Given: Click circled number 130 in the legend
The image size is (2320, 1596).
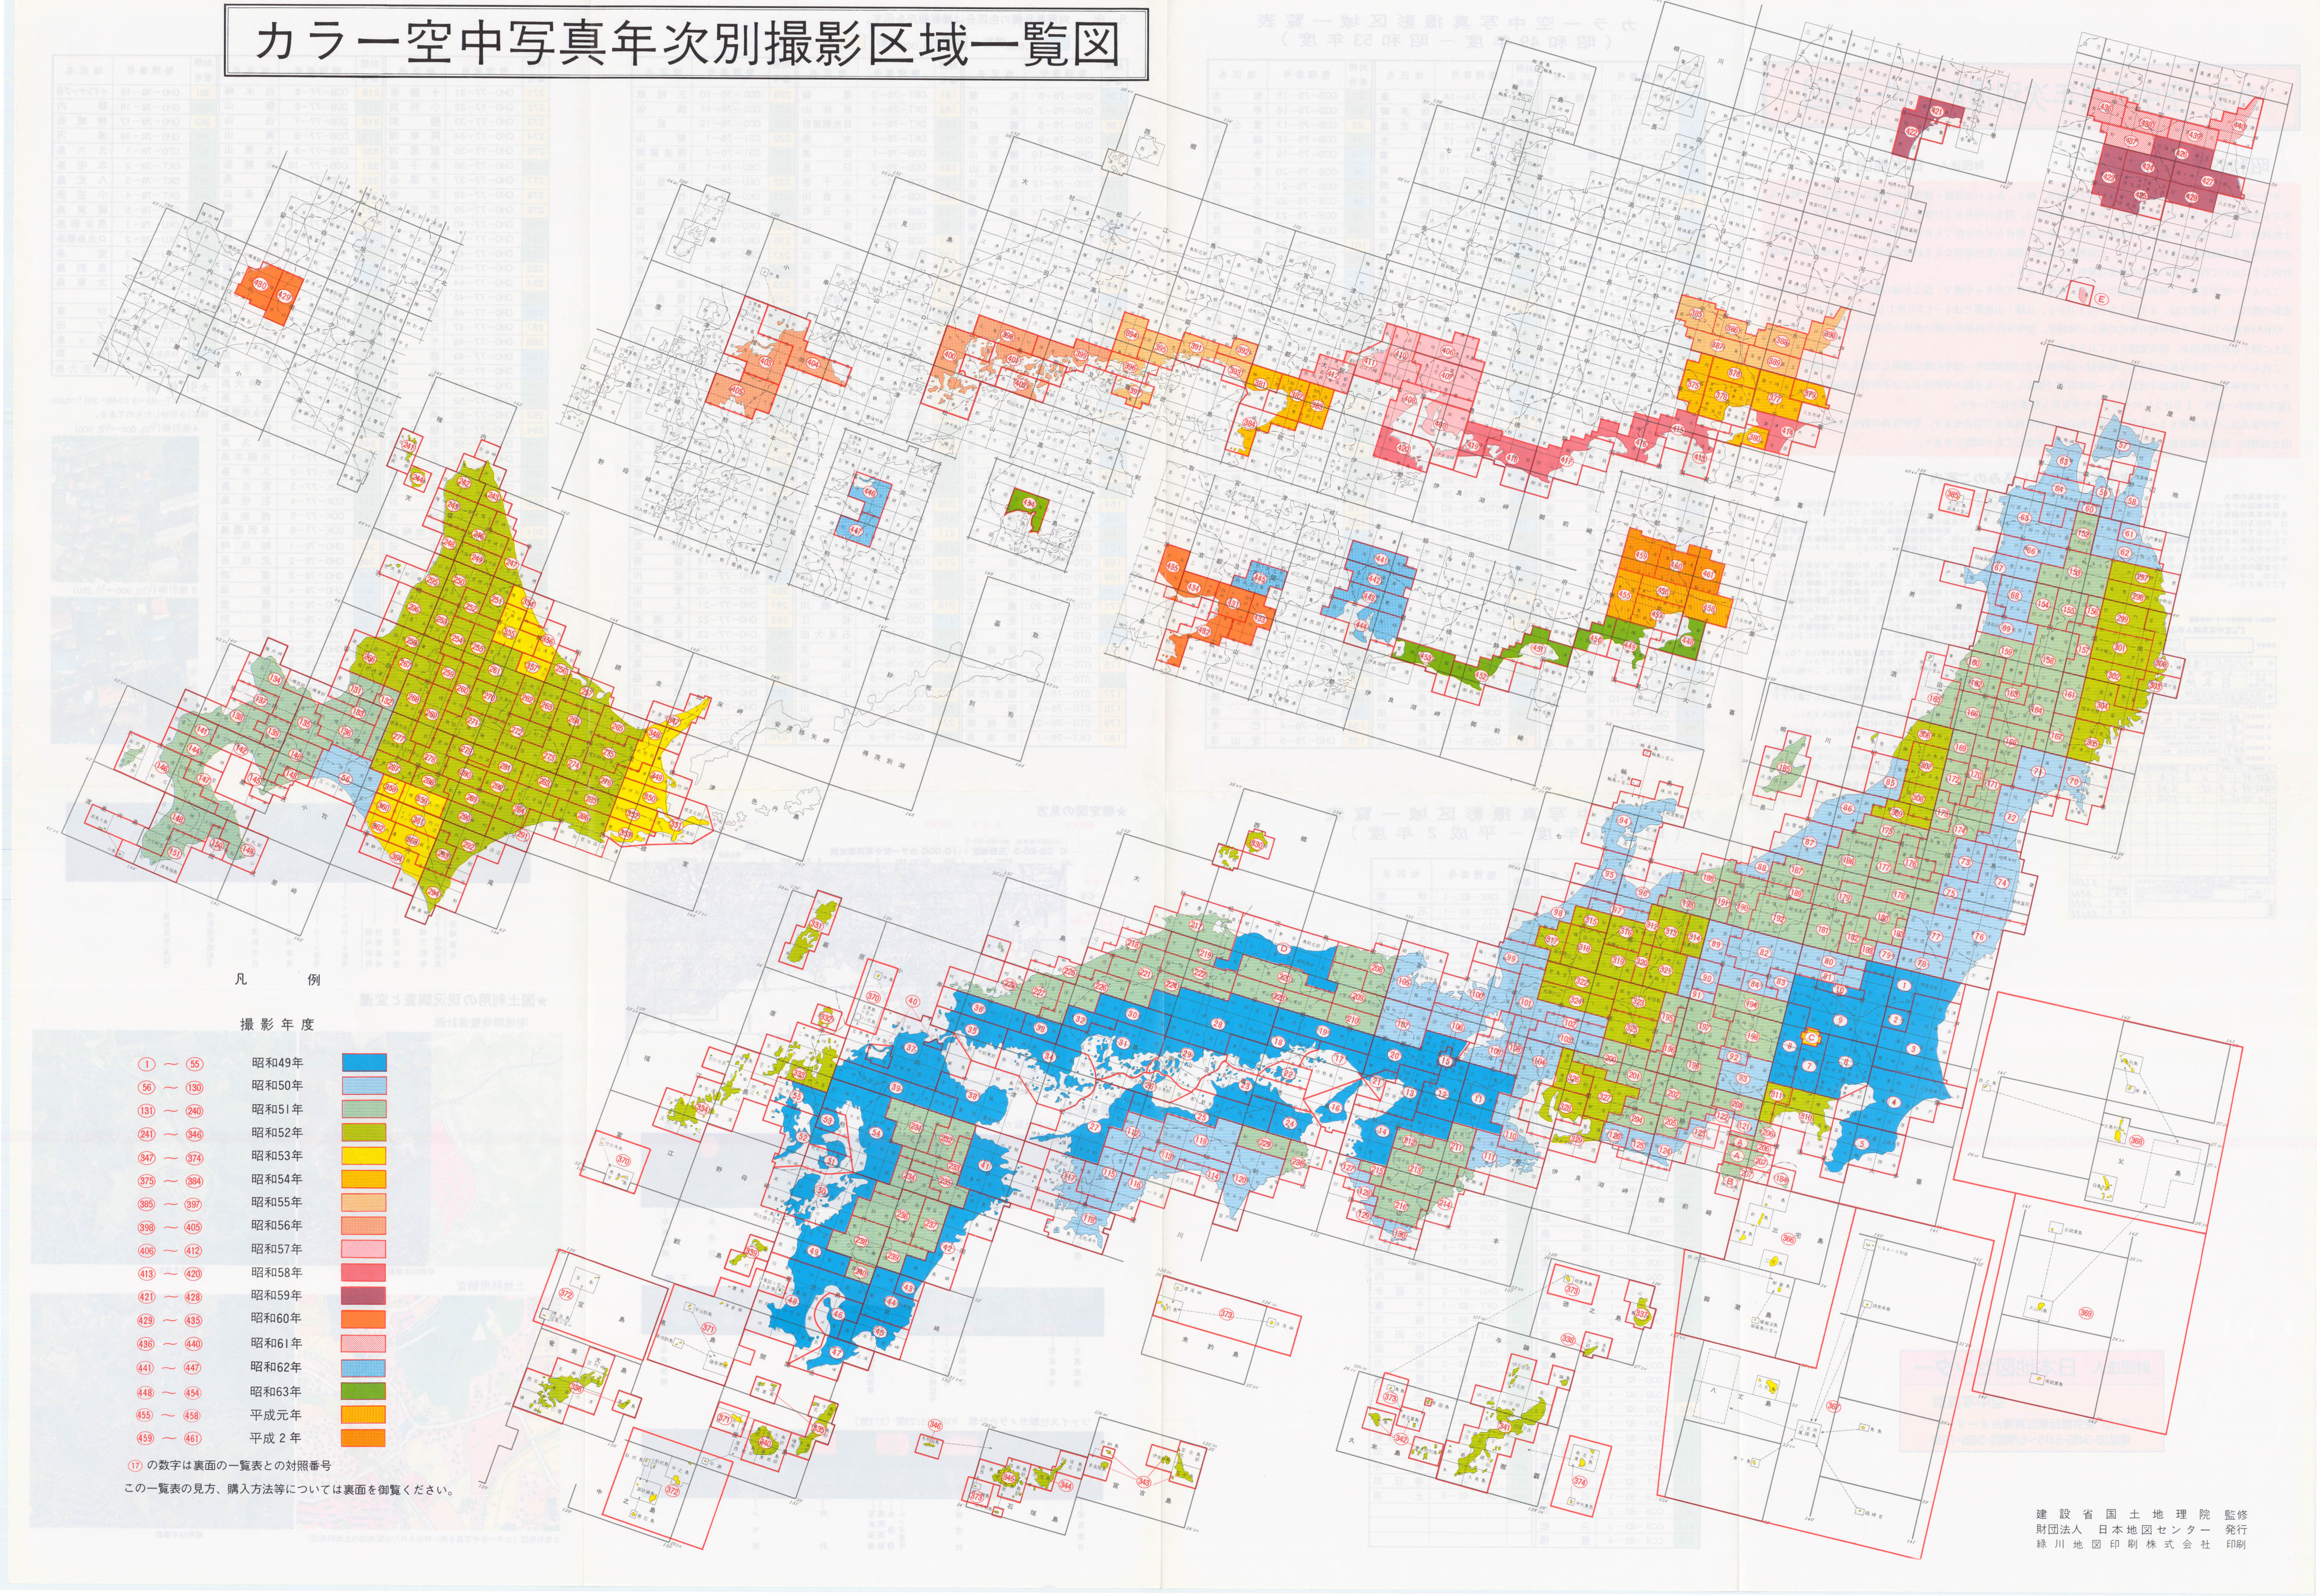Looking at the screenshot, I should [194, 1087].
